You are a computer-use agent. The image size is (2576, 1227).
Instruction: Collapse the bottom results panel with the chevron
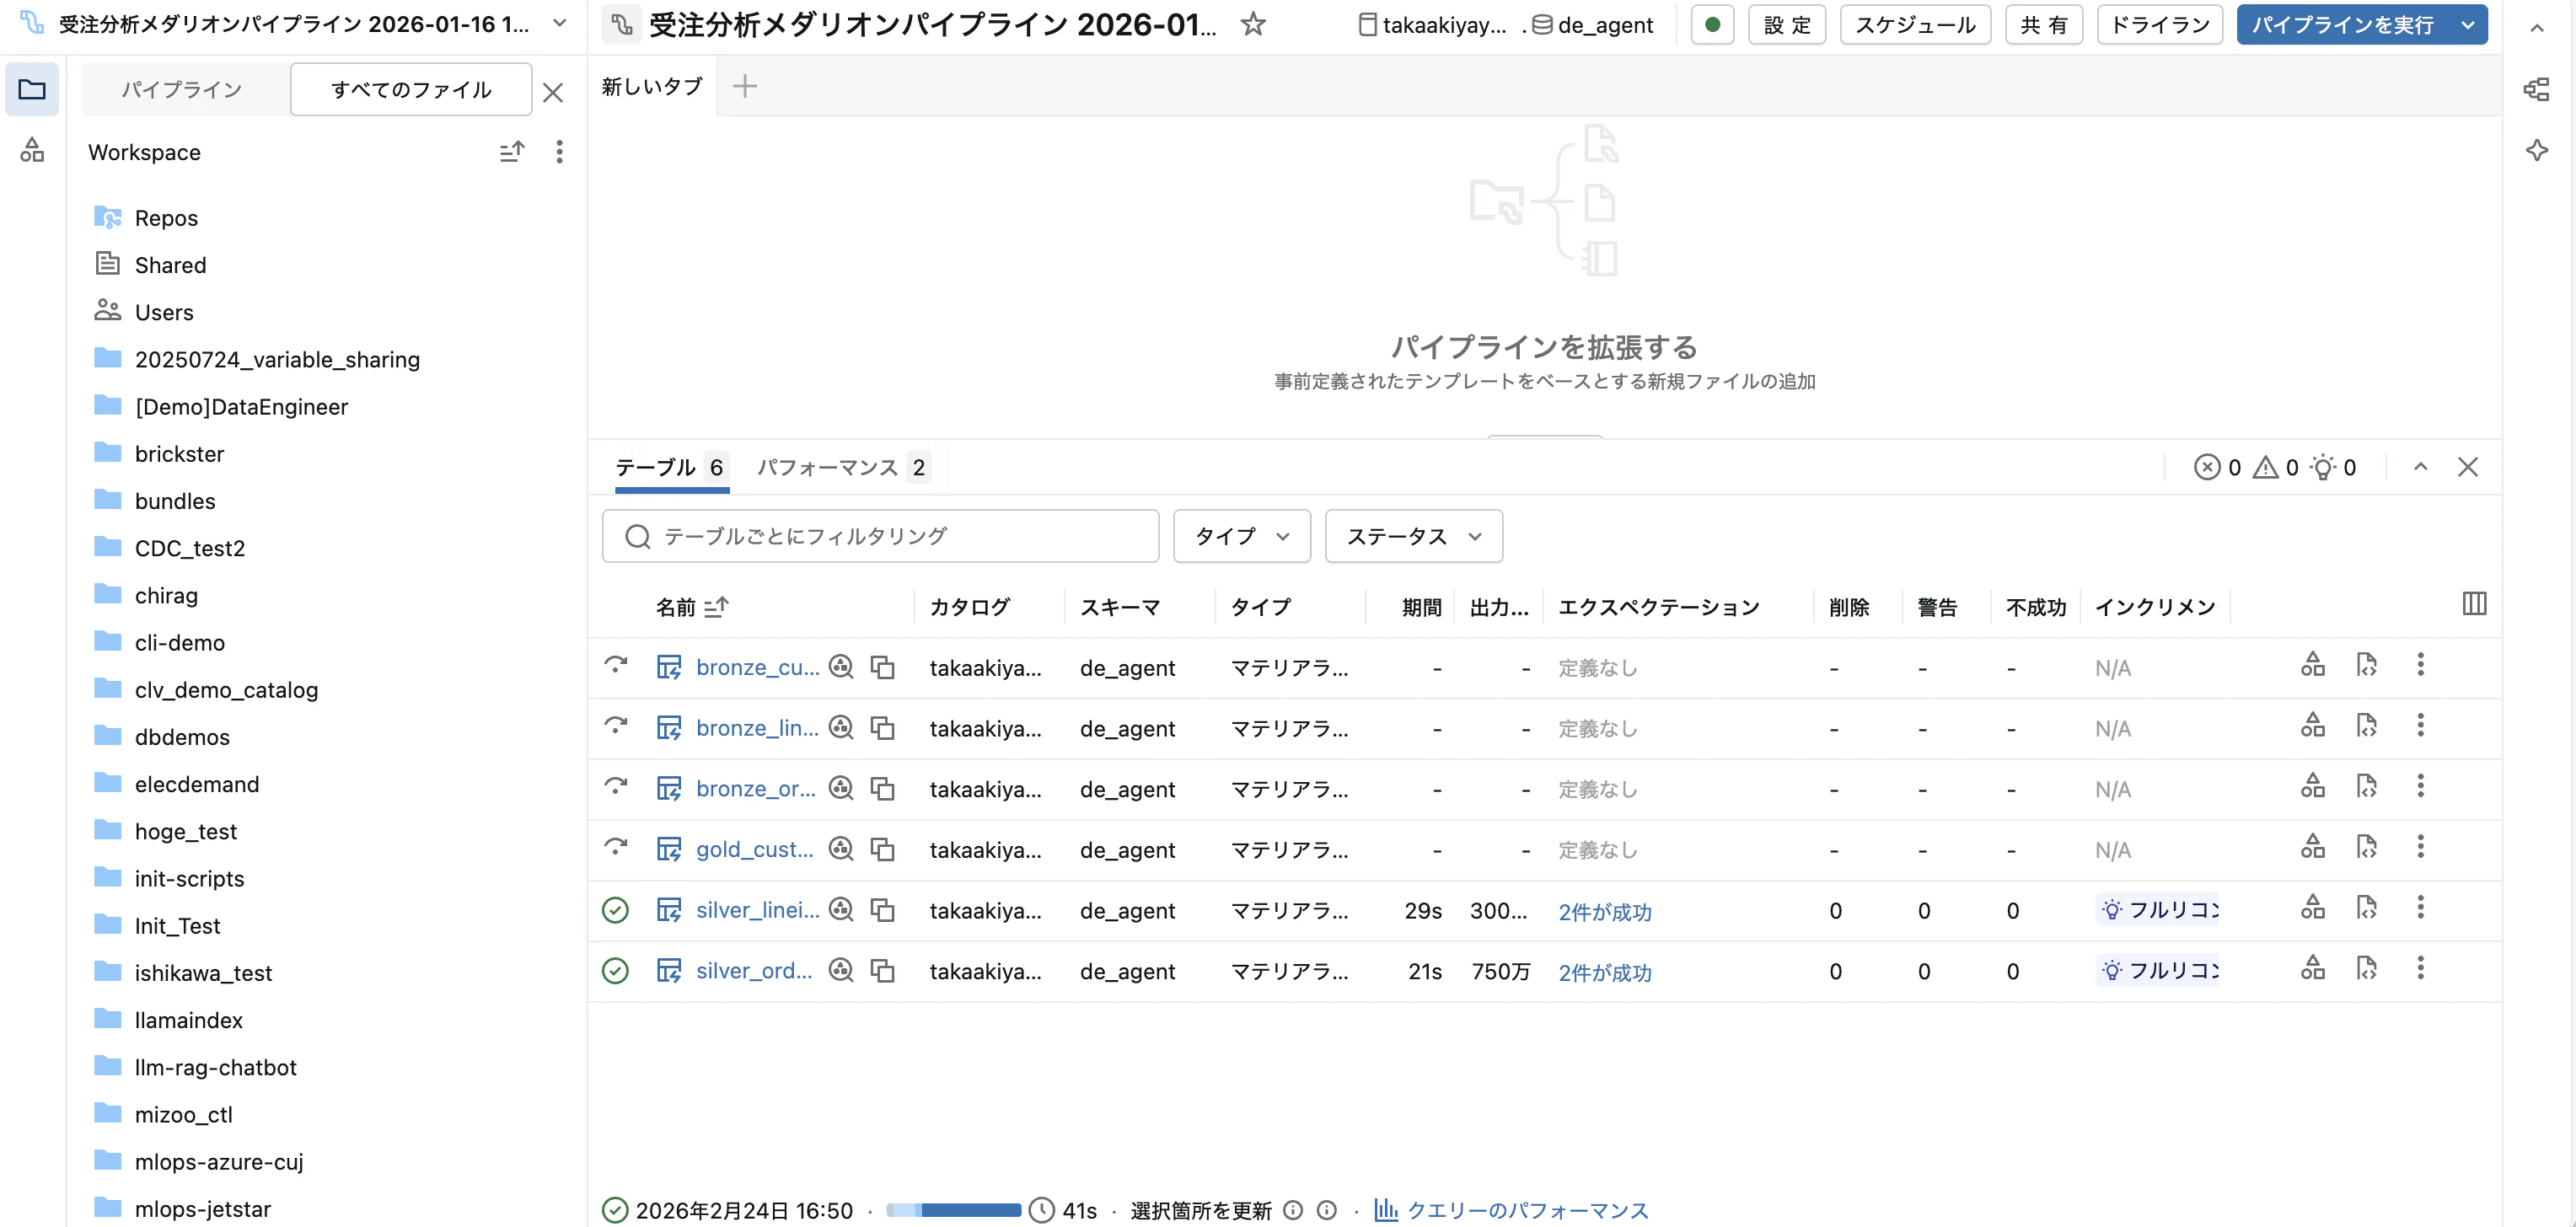[2422, 467]
